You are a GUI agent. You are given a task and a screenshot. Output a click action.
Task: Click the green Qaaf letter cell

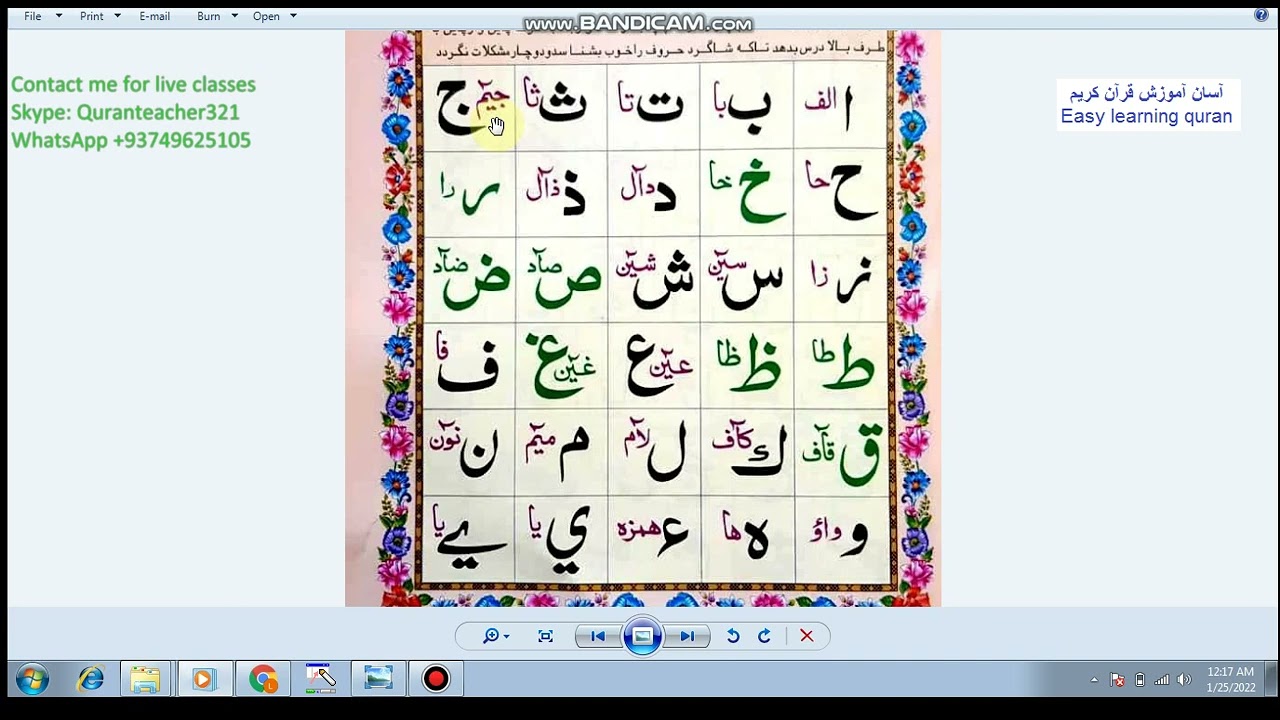(840, 452)
